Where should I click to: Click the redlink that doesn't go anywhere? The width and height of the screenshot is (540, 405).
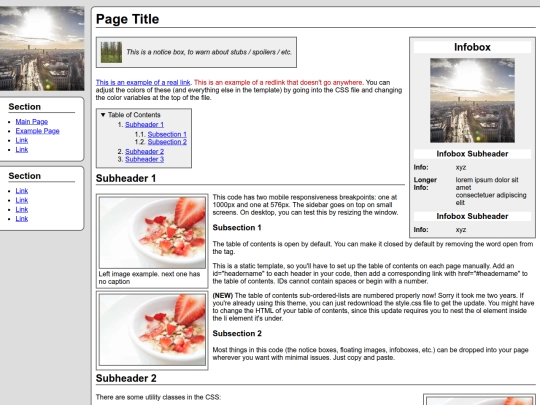click(278, 82)
